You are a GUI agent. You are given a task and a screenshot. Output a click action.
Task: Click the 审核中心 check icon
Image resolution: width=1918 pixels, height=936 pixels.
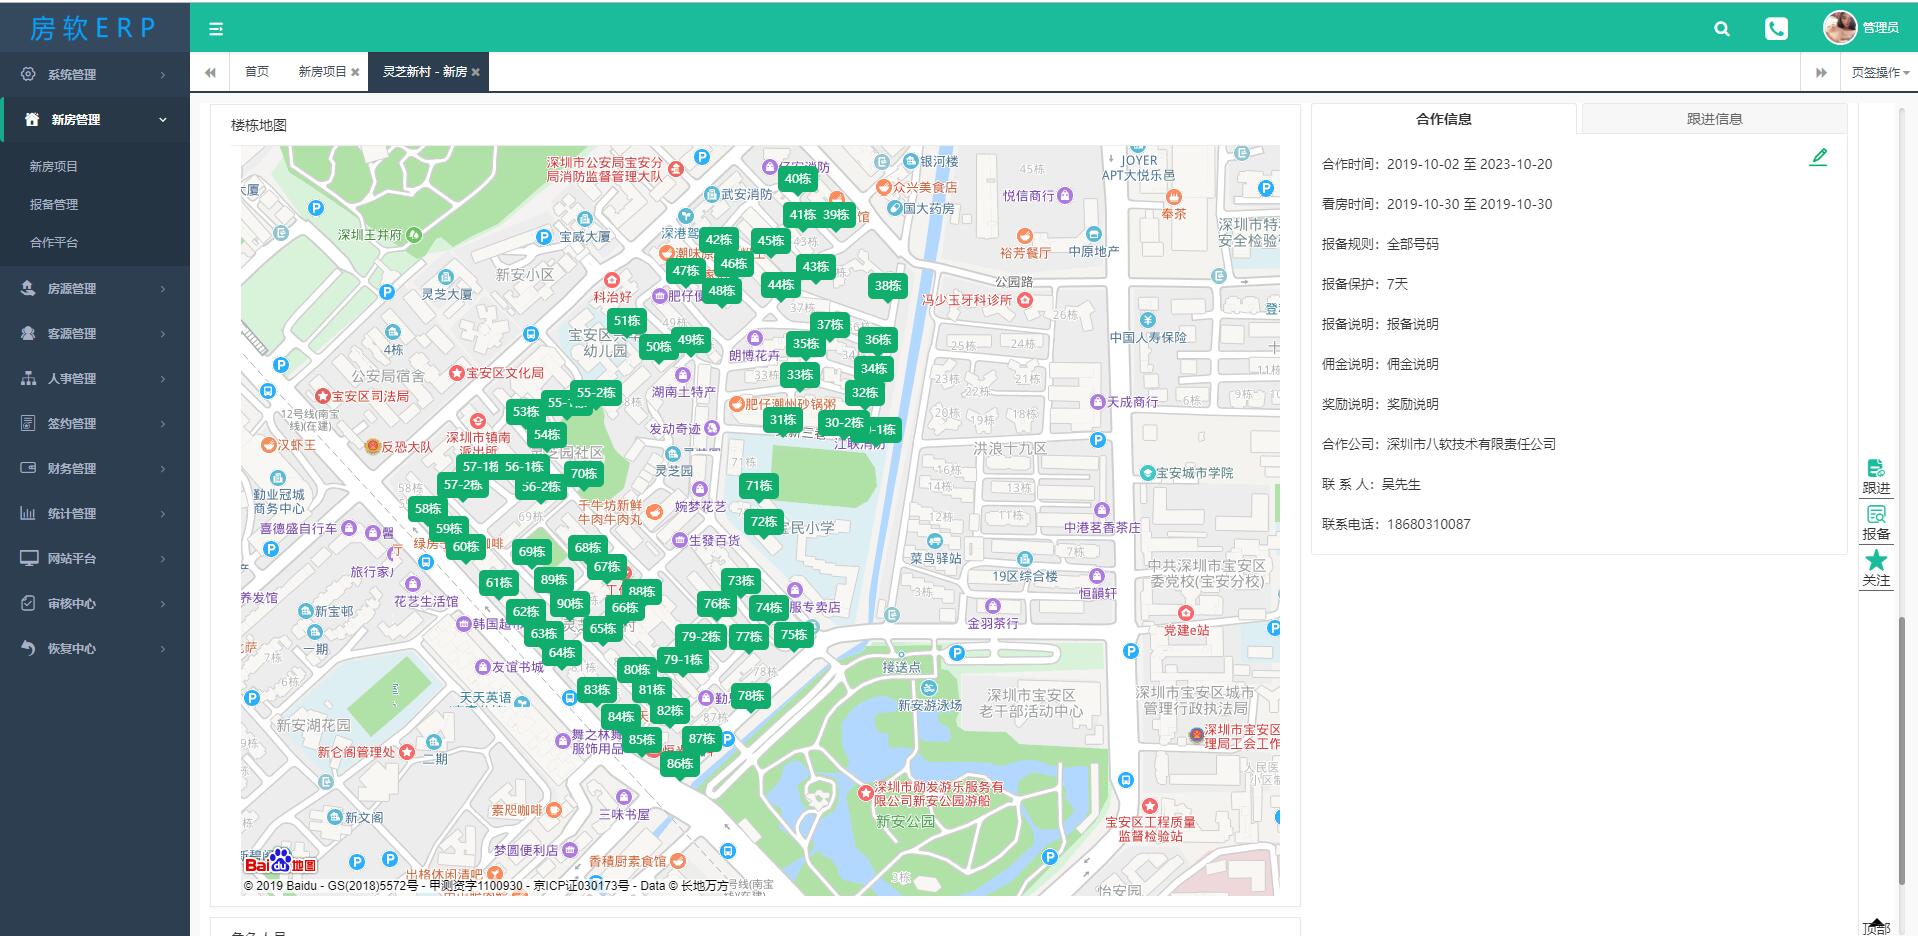pyautogui.click(x=28, y=603)
